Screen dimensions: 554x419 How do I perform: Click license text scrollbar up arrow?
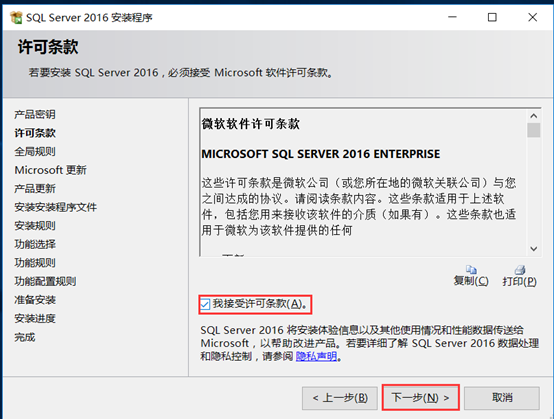(534, 116)
